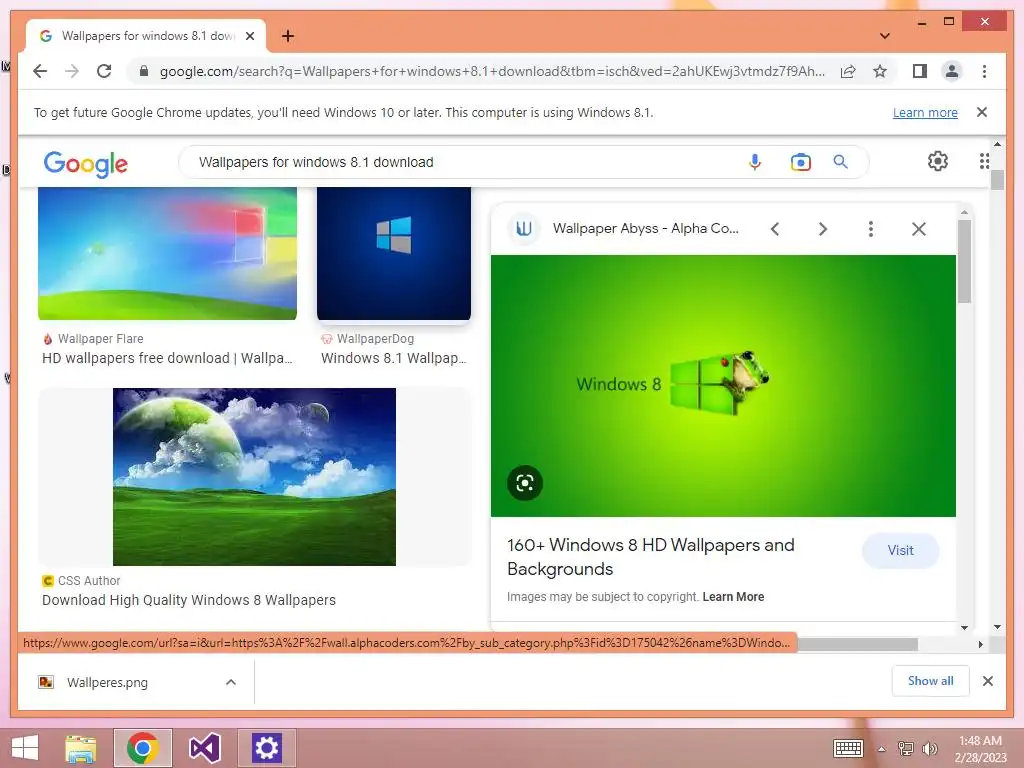Click the horizontal scrollbar right arrow

(980, 644)
